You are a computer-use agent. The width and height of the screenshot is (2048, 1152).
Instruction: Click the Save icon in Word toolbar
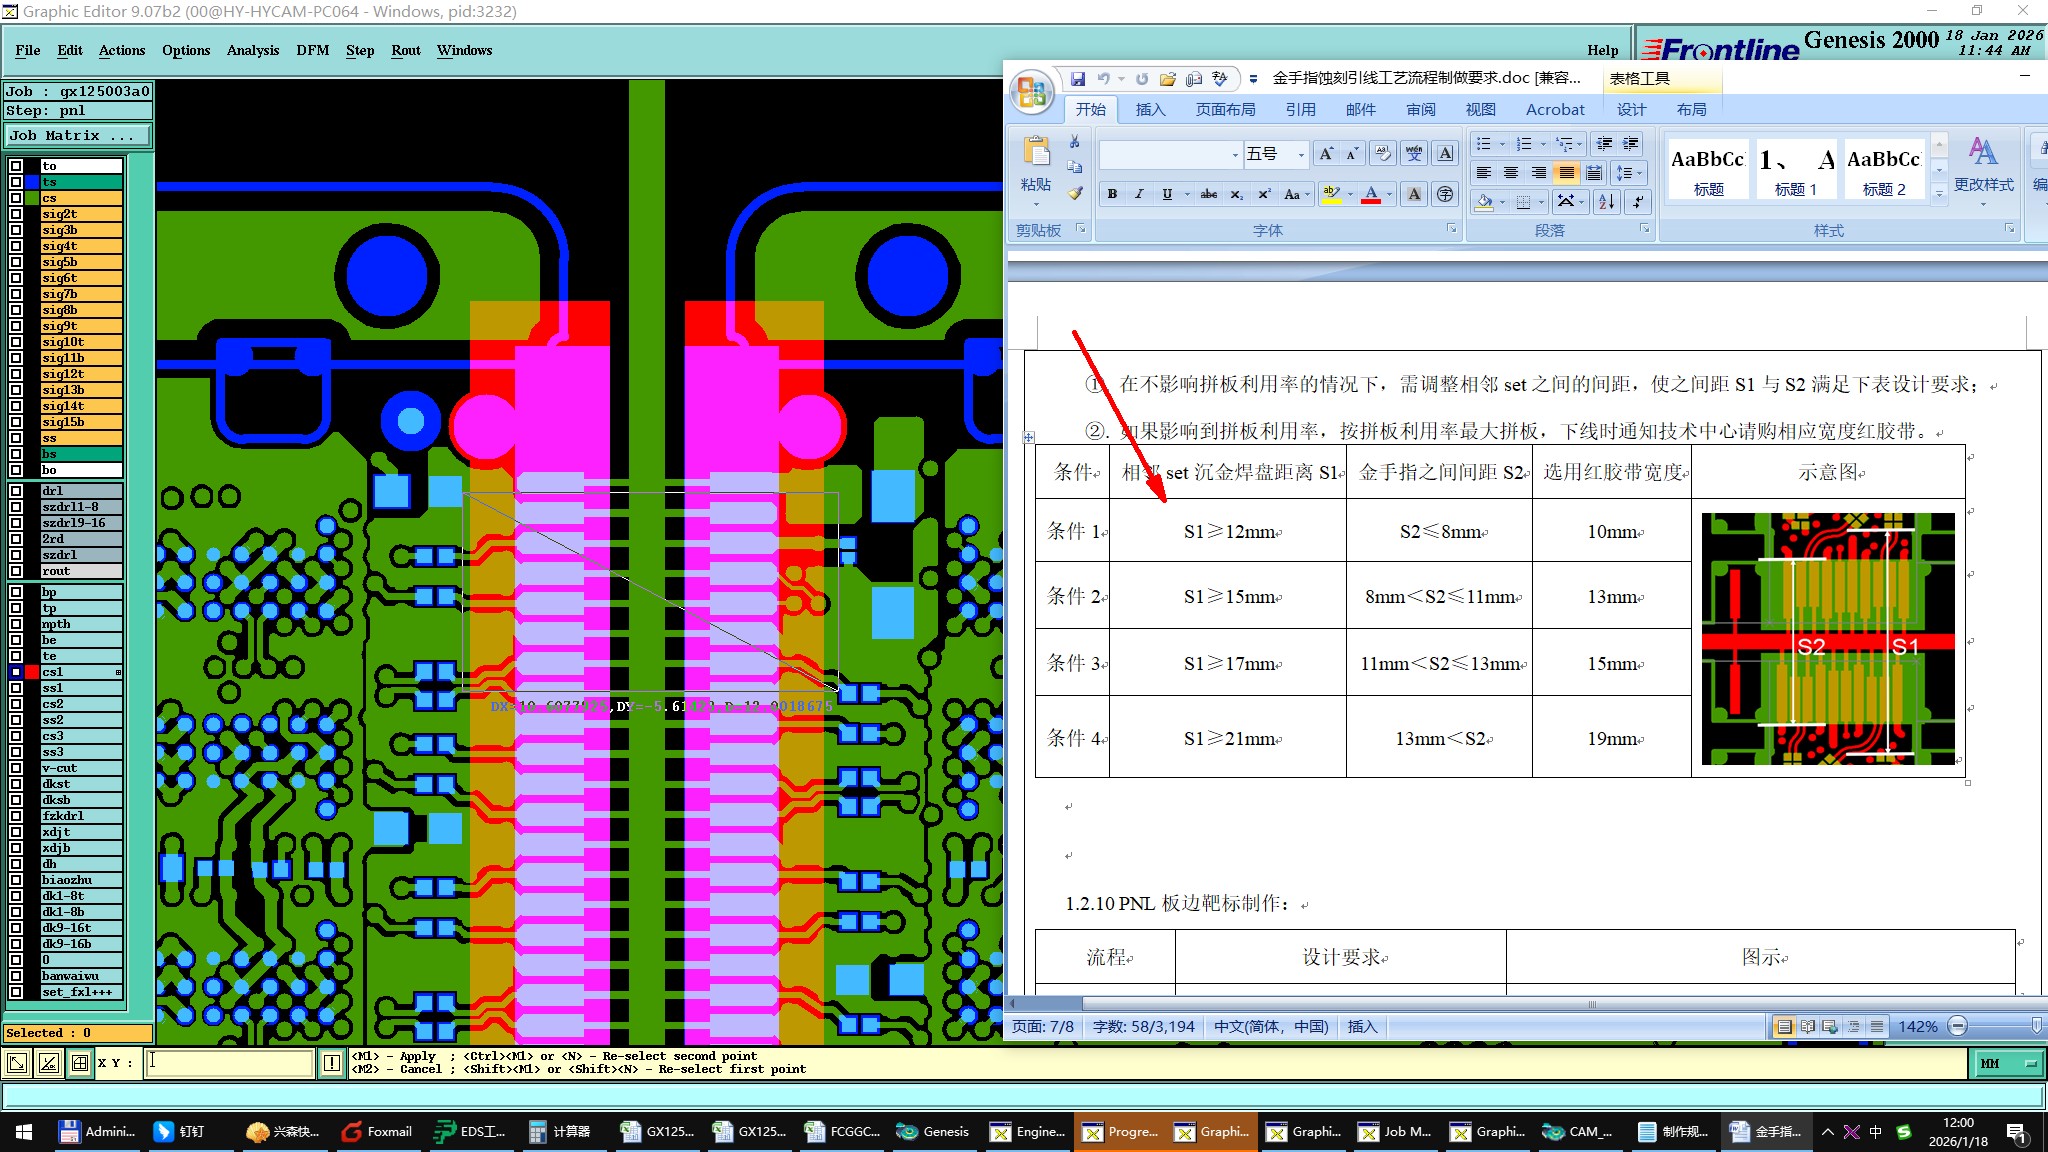(1078, 78)
